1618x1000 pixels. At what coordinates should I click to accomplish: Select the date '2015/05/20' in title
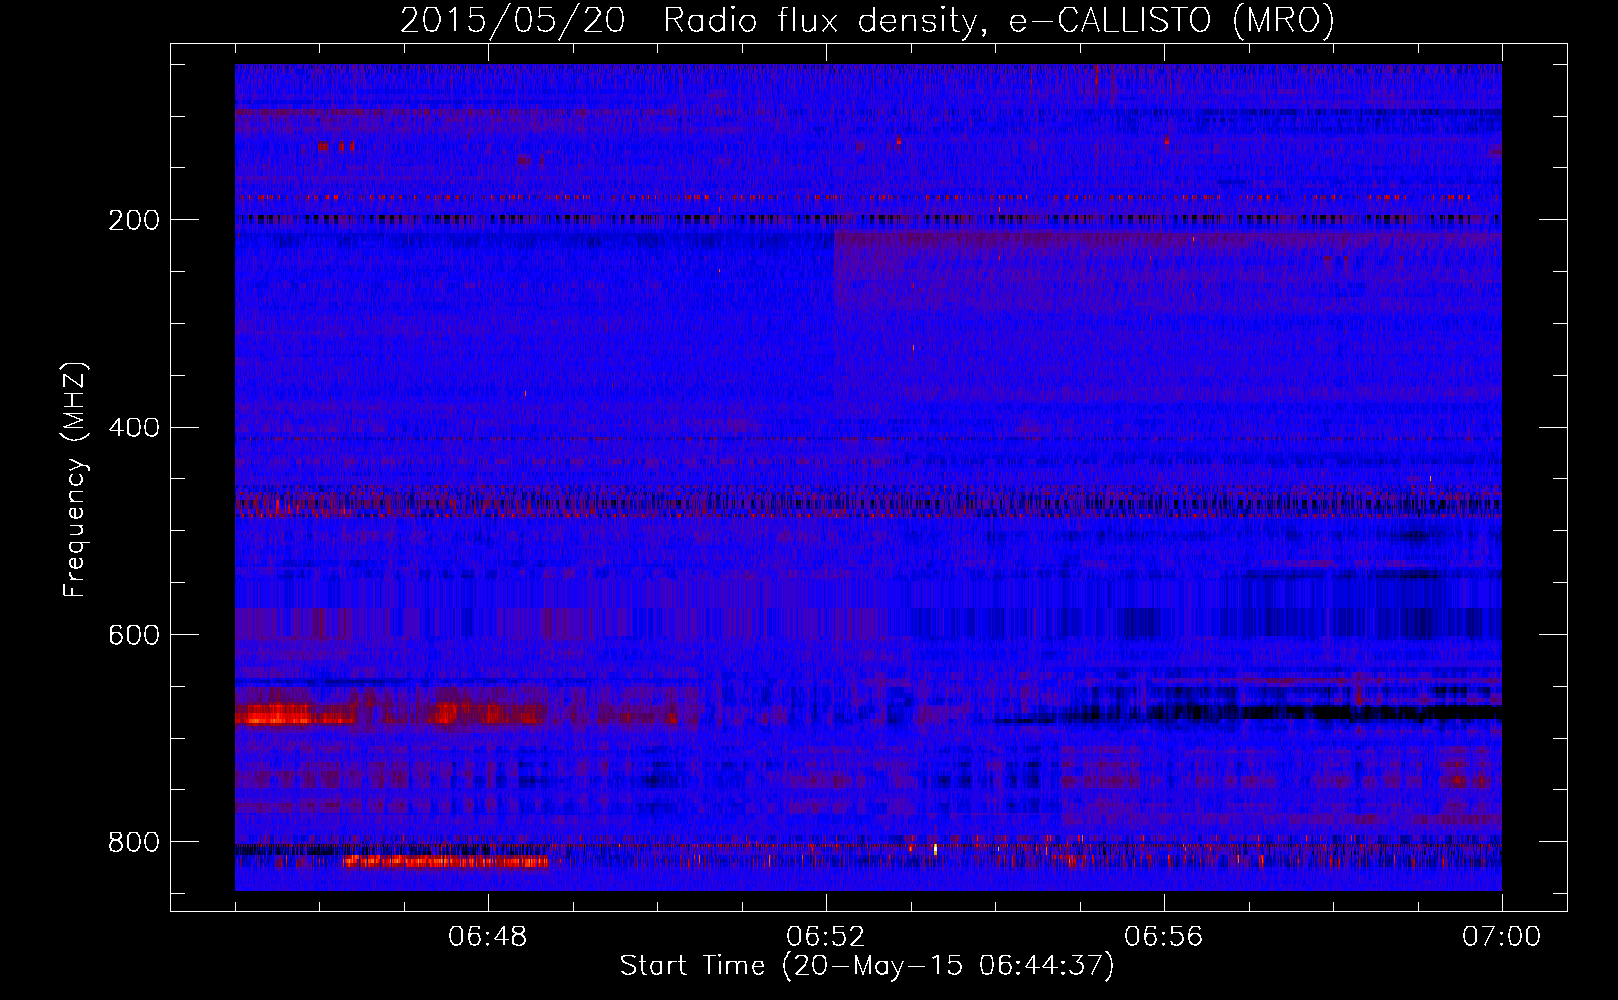[x=513, y=21]
